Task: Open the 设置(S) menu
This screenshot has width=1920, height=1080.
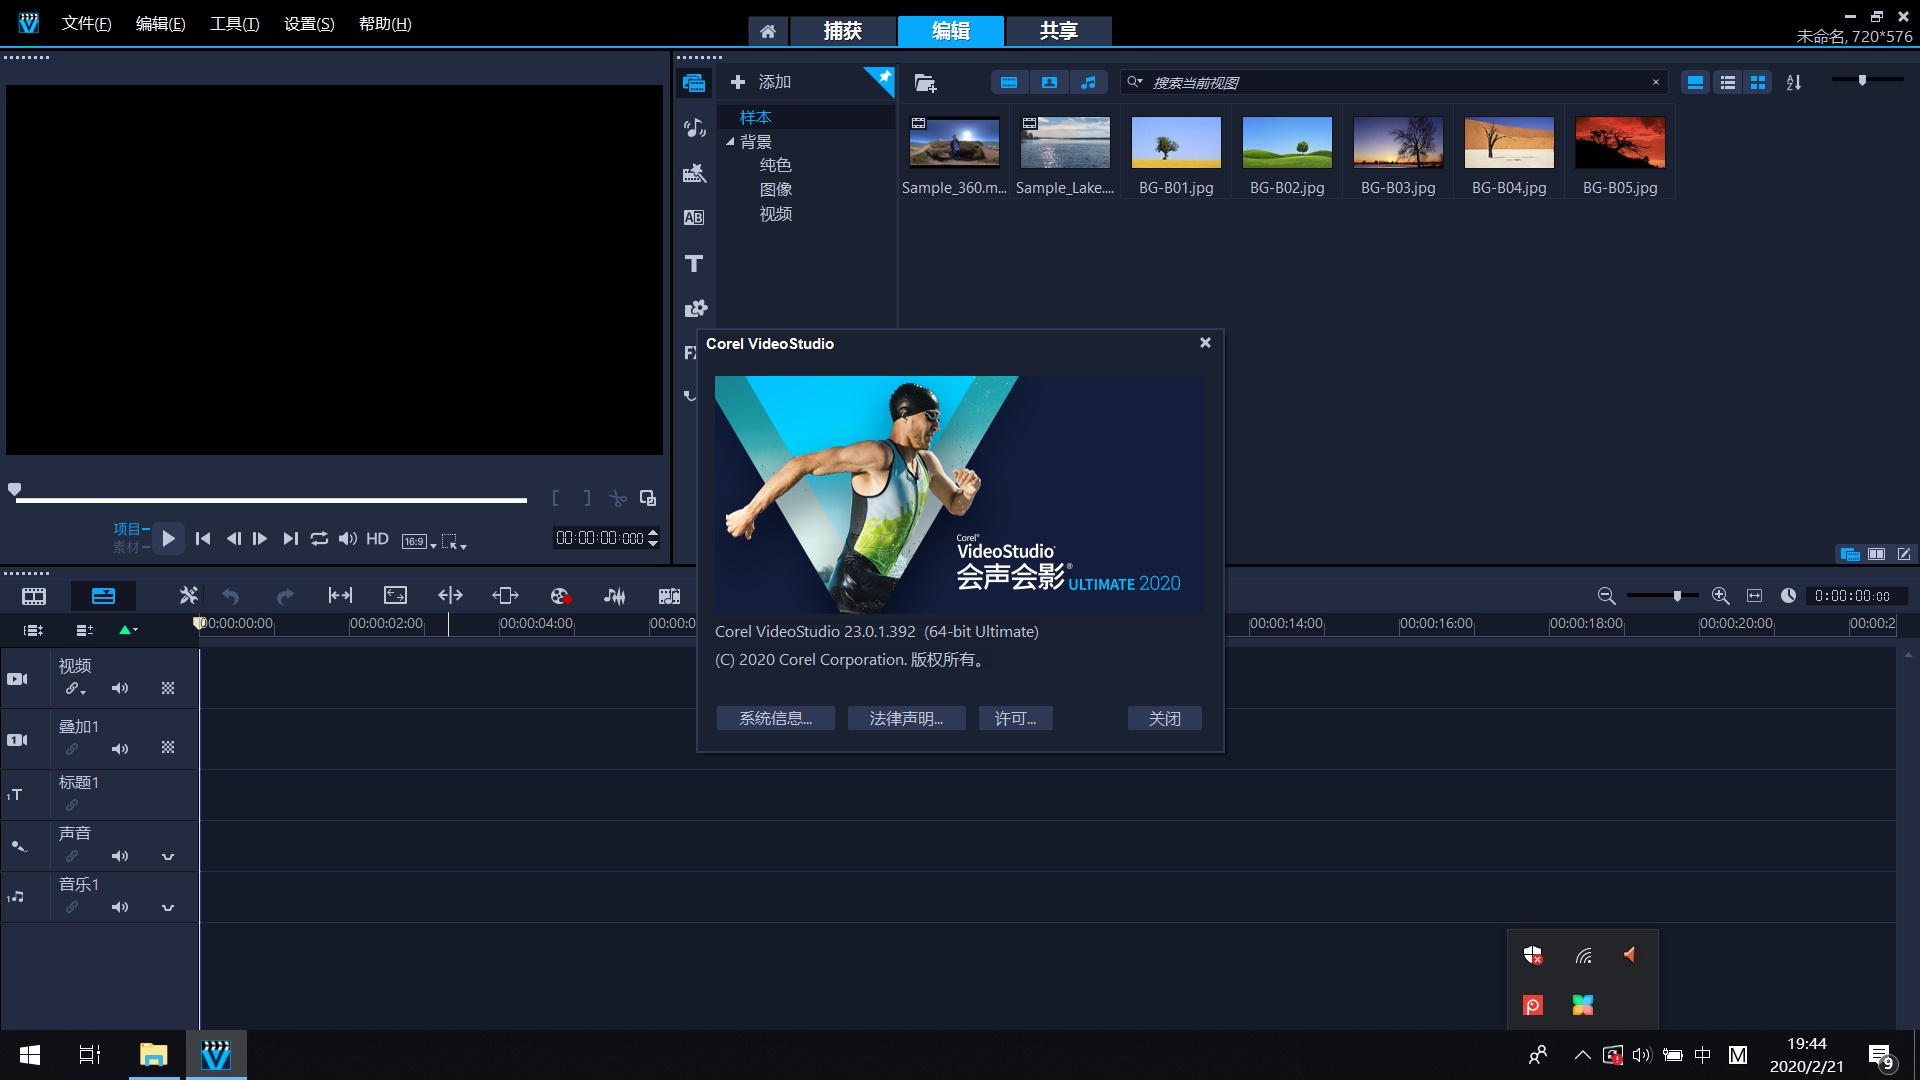Action: tap(309, 24)
